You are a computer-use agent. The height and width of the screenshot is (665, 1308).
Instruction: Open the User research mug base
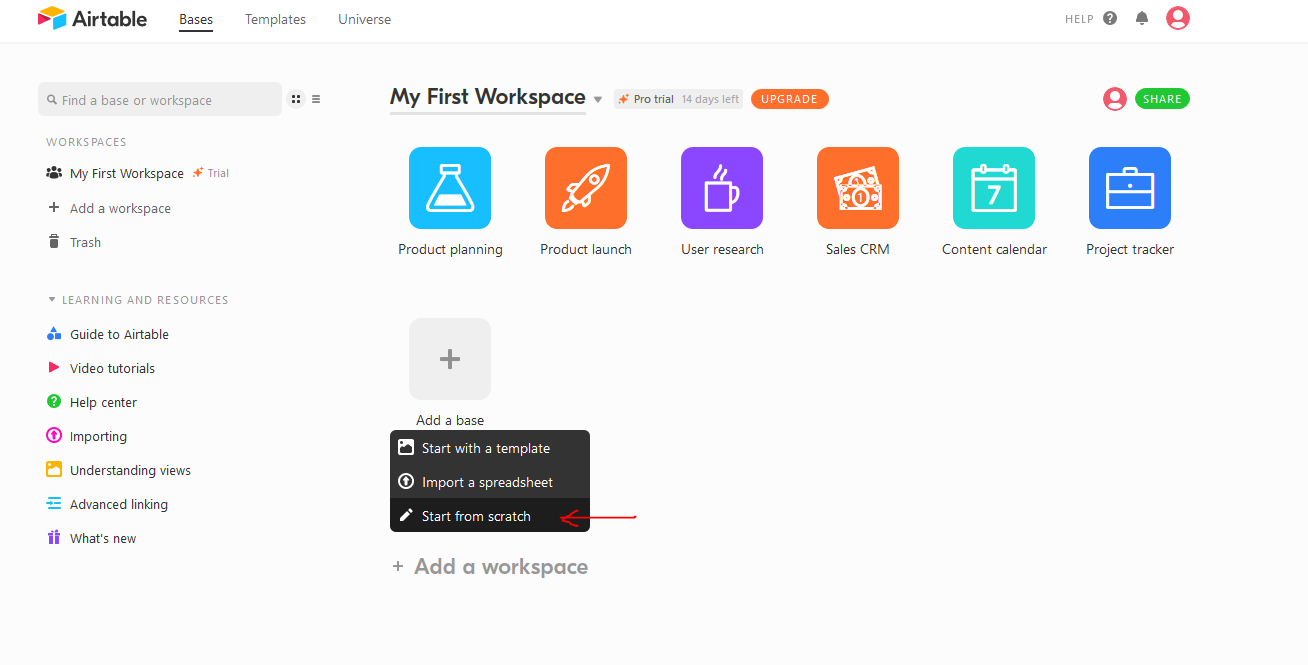pyautogui.click(x=722, y=188)
